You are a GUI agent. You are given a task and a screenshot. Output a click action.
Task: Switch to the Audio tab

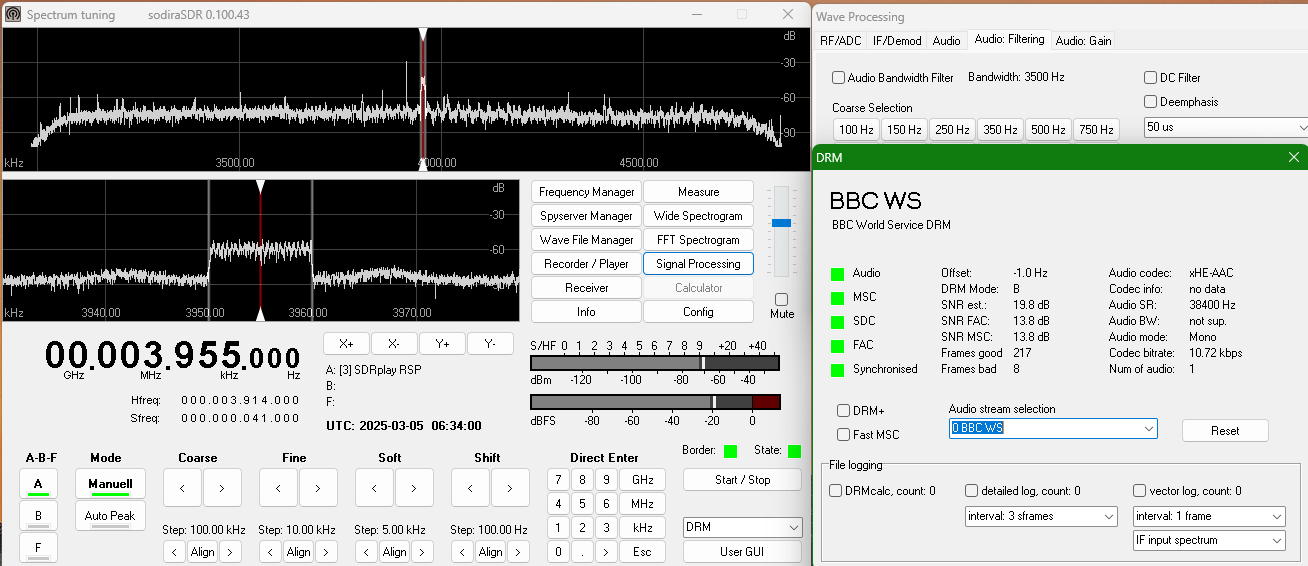tap(946, 41)
